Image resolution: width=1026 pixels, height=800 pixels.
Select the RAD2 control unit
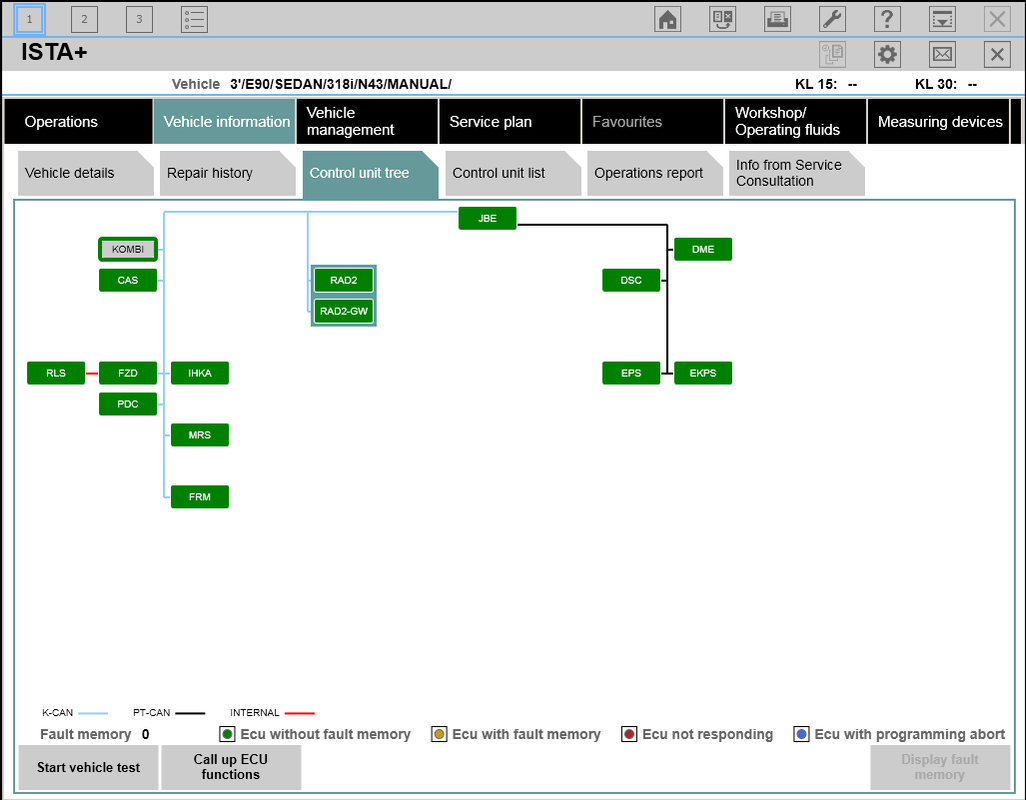coord(344,280)
